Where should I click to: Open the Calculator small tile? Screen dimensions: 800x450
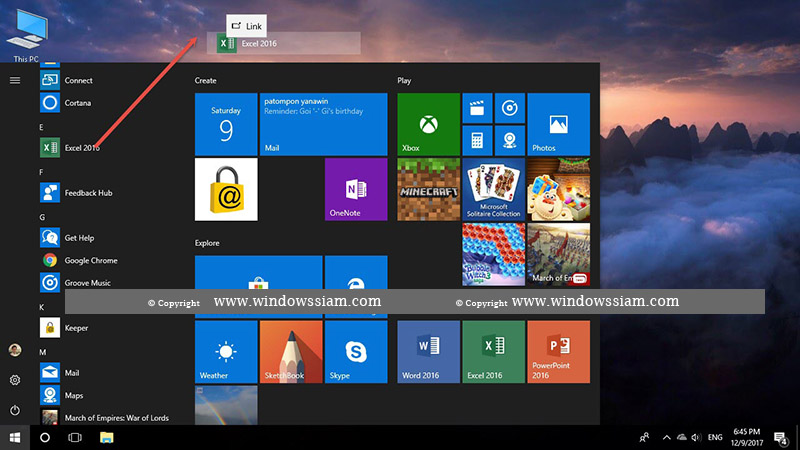pyautogui.click(x=477, y=140)
